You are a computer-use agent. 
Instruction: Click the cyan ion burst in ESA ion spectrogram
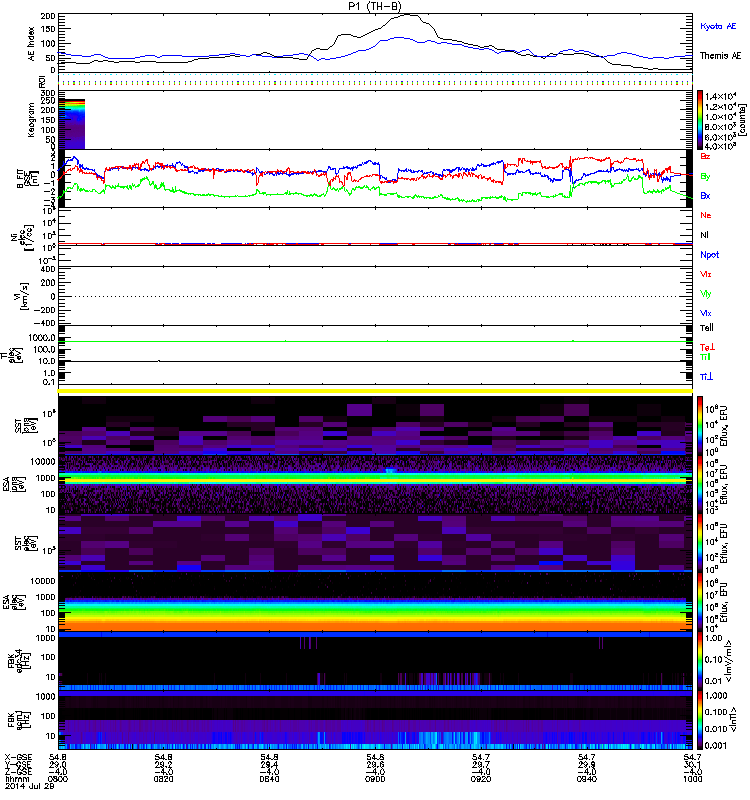(x=390, y=470)
